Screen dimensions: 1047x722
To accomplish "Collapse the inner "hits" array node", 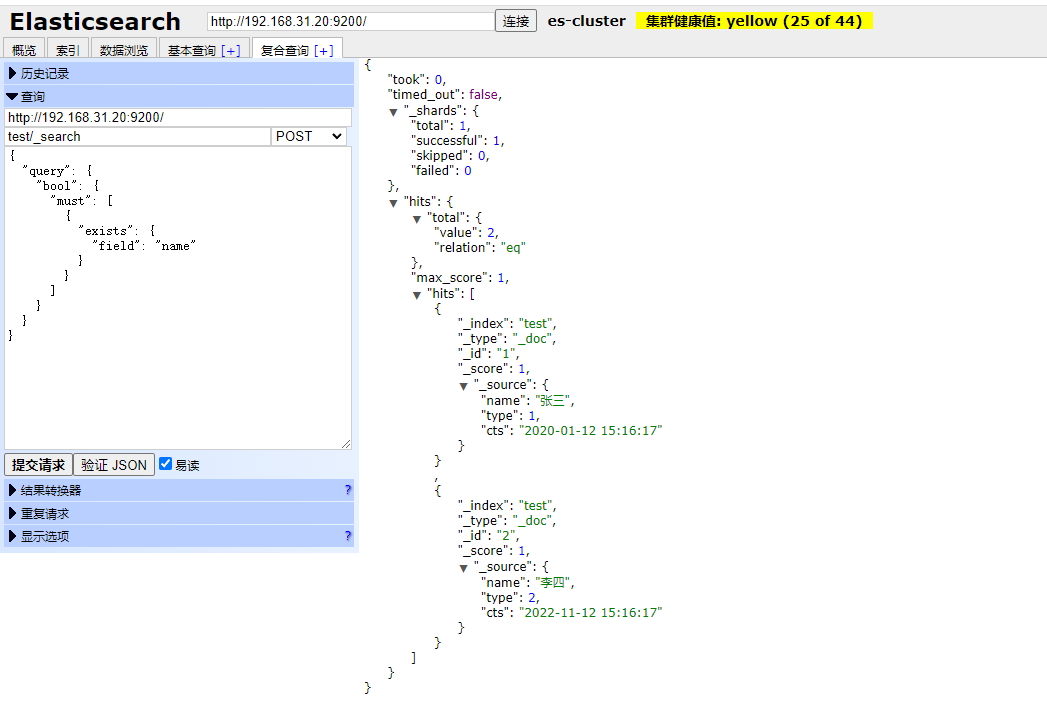I will point(417,295).
